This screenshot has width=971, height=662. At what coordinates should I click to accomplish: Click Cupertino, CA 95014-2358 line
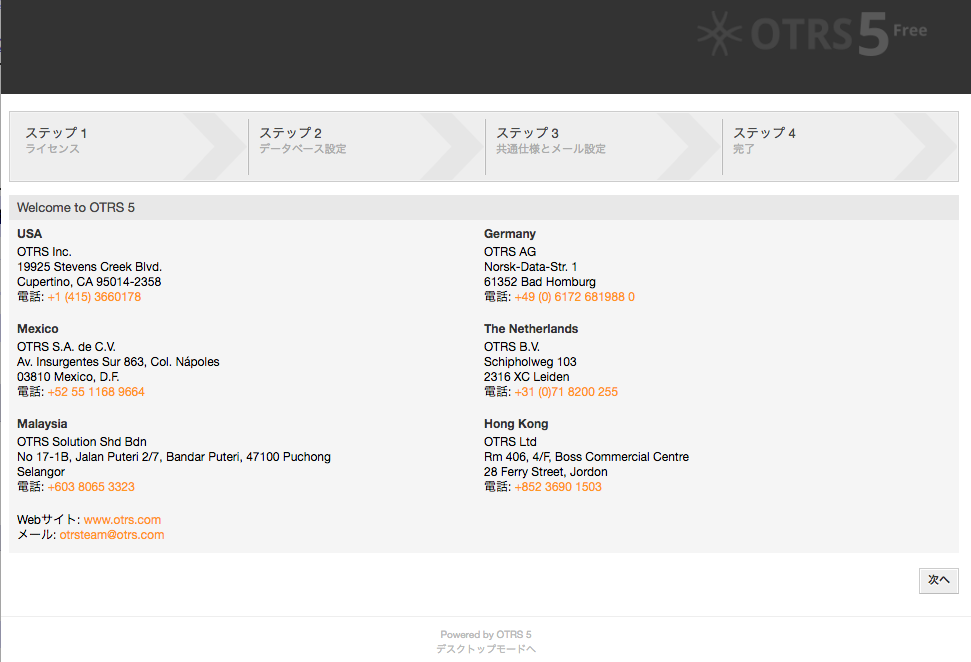tap(89, 282)
